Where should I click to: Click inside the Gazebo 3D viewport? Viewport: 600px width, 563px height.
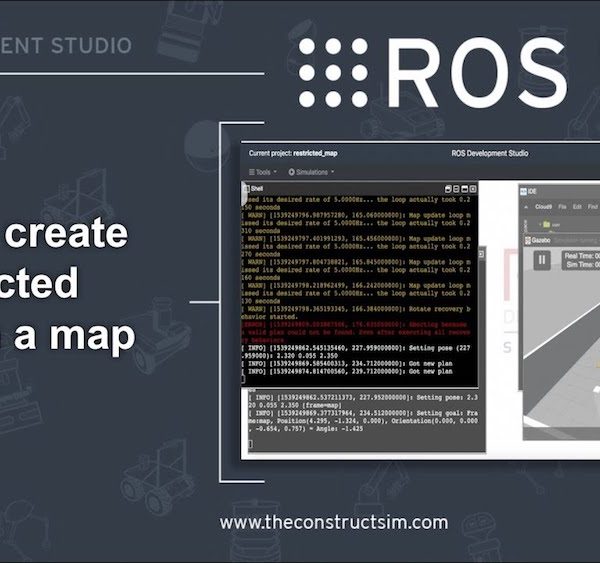562,344
